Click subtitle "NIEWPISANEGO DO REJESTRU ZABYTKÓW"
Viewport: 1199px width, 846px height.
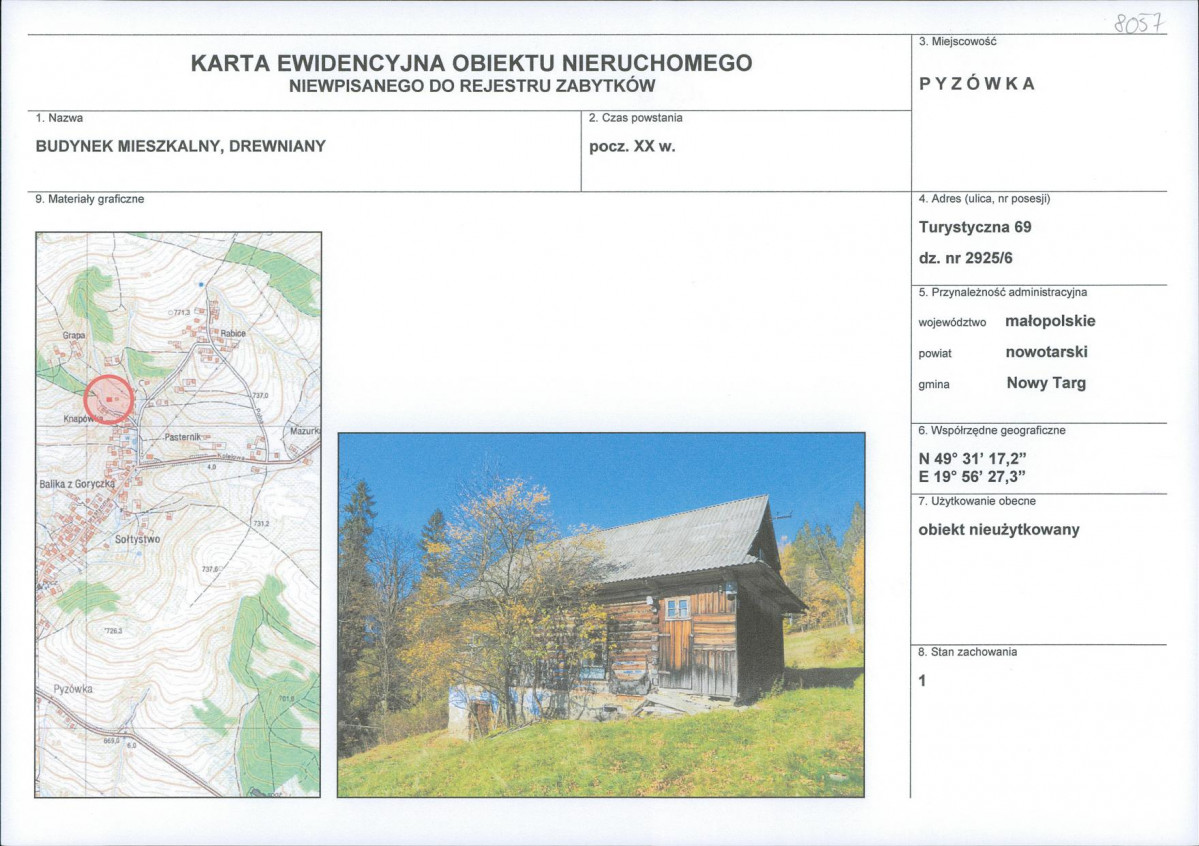pyautogui.click(x=472, y=86)
